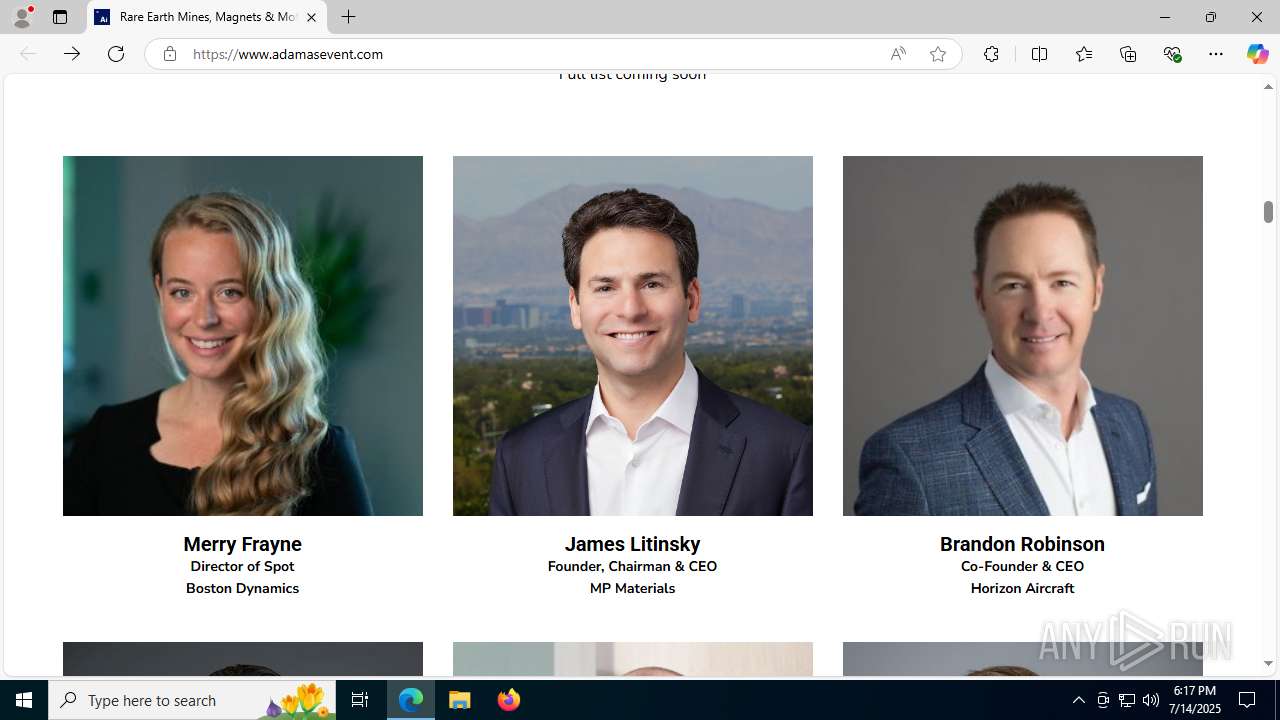Click Founder, Chairman & CEO title
Viewport: 1280px width, 720px height.
[632, 566]
